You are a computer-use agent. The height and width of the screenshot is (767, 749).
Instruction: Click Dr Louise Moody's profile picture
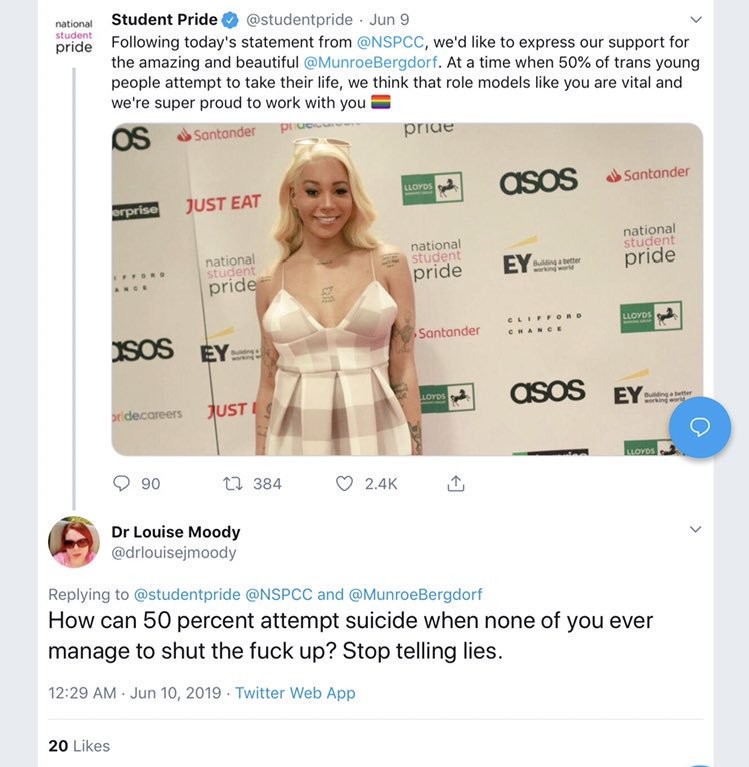[x=74, y=542]
